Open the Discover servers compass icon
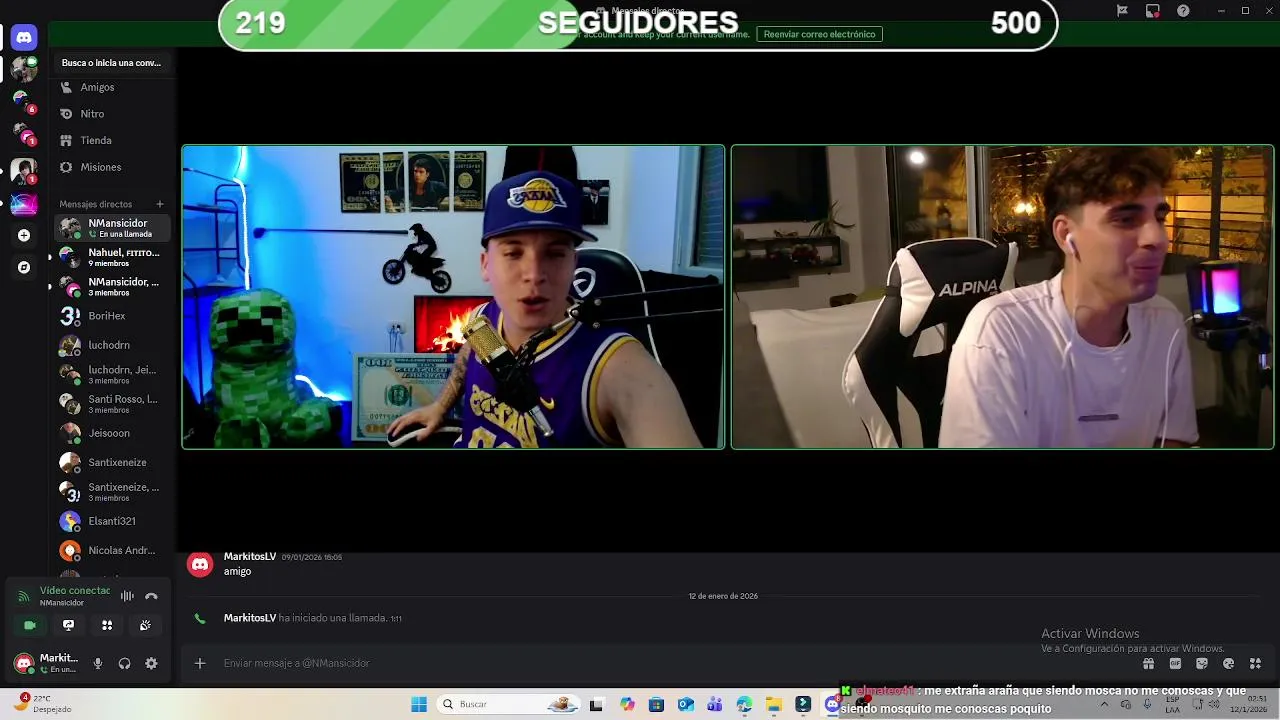 pyautogui.click(x=24, y=267)
